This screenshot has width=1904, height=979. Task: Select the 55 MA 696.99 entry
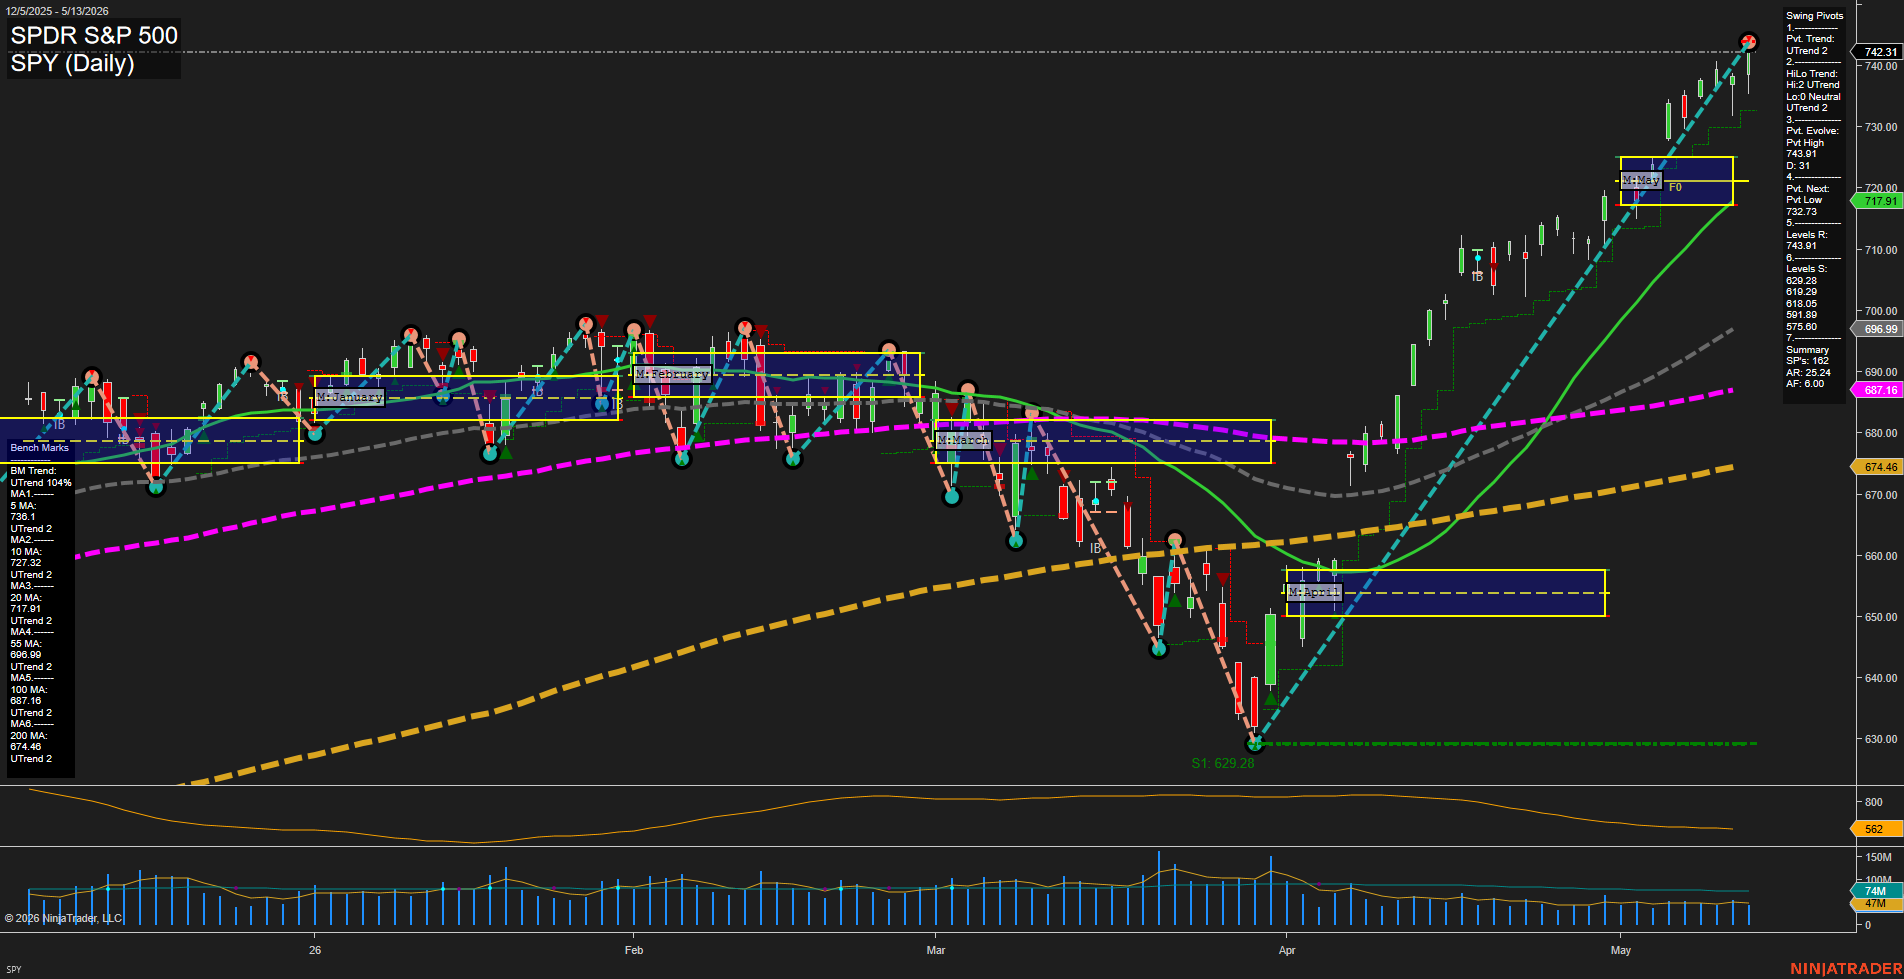pyautogui.click(x=26, y=649)
